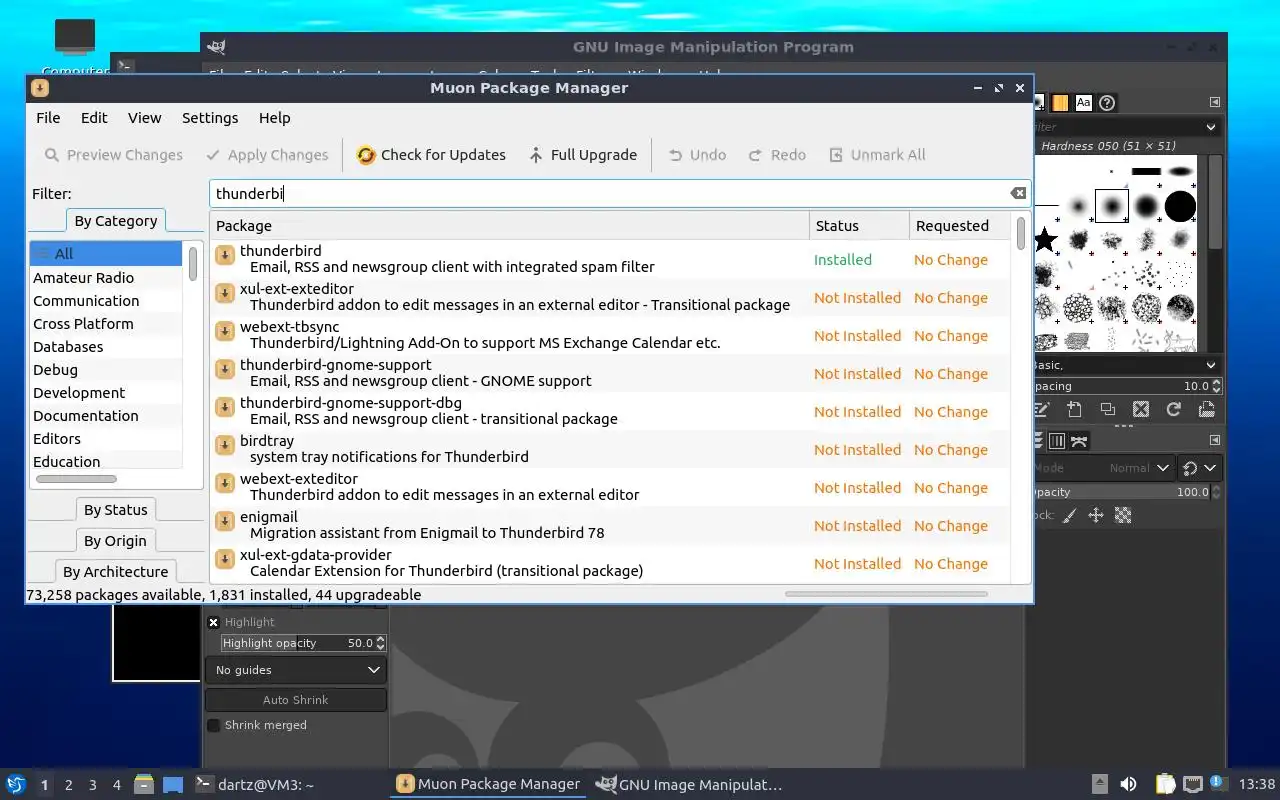This screenshot has height=800, width=1280.
Task: Click the volume icon in system tray
Action: (1128, 785)
